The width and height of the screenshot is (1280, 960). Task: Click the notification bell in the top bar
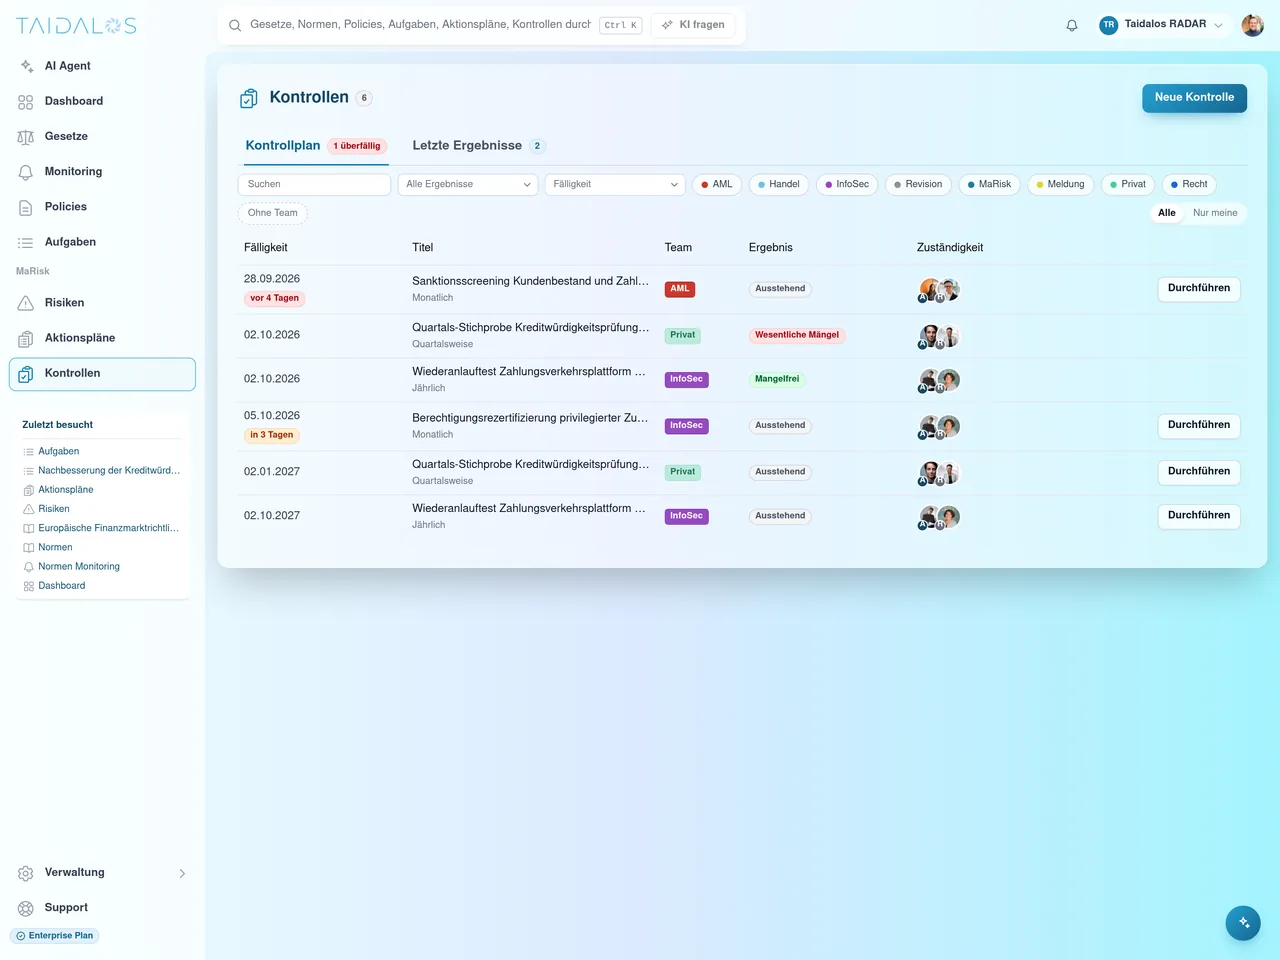click(x=1072, y=25)
